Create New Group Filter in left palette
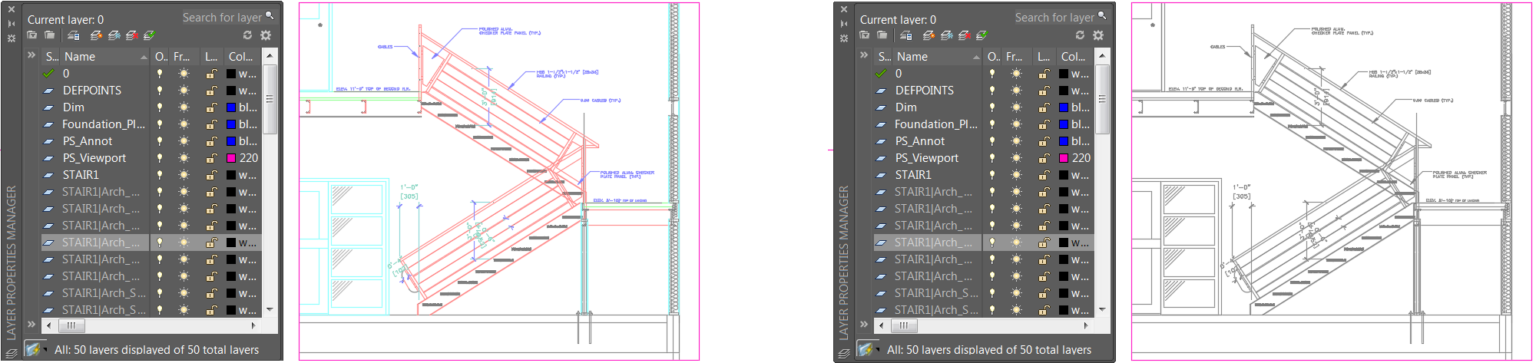The image size is (1536, 363). coord(49,35)
